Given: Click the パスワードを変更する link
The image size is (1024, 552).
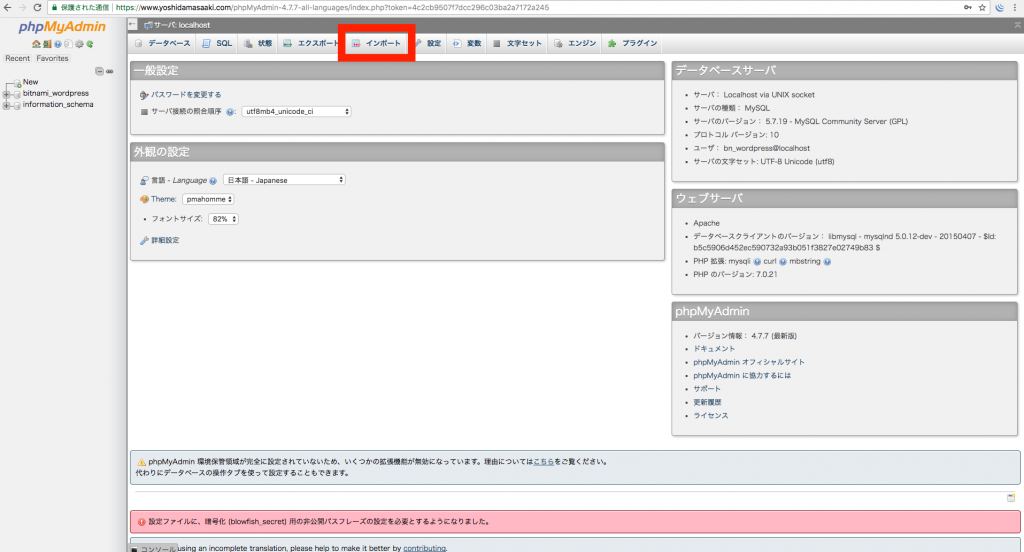Looking at the screenshot, I should point(185,94).
